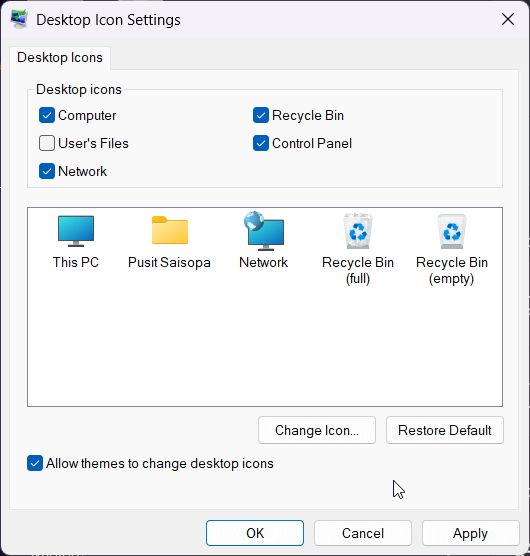Image resolution: width=530 pixels, height=556 pixels.
Task: Click the "Network" label under the globe icon
Action: (263, 262)
